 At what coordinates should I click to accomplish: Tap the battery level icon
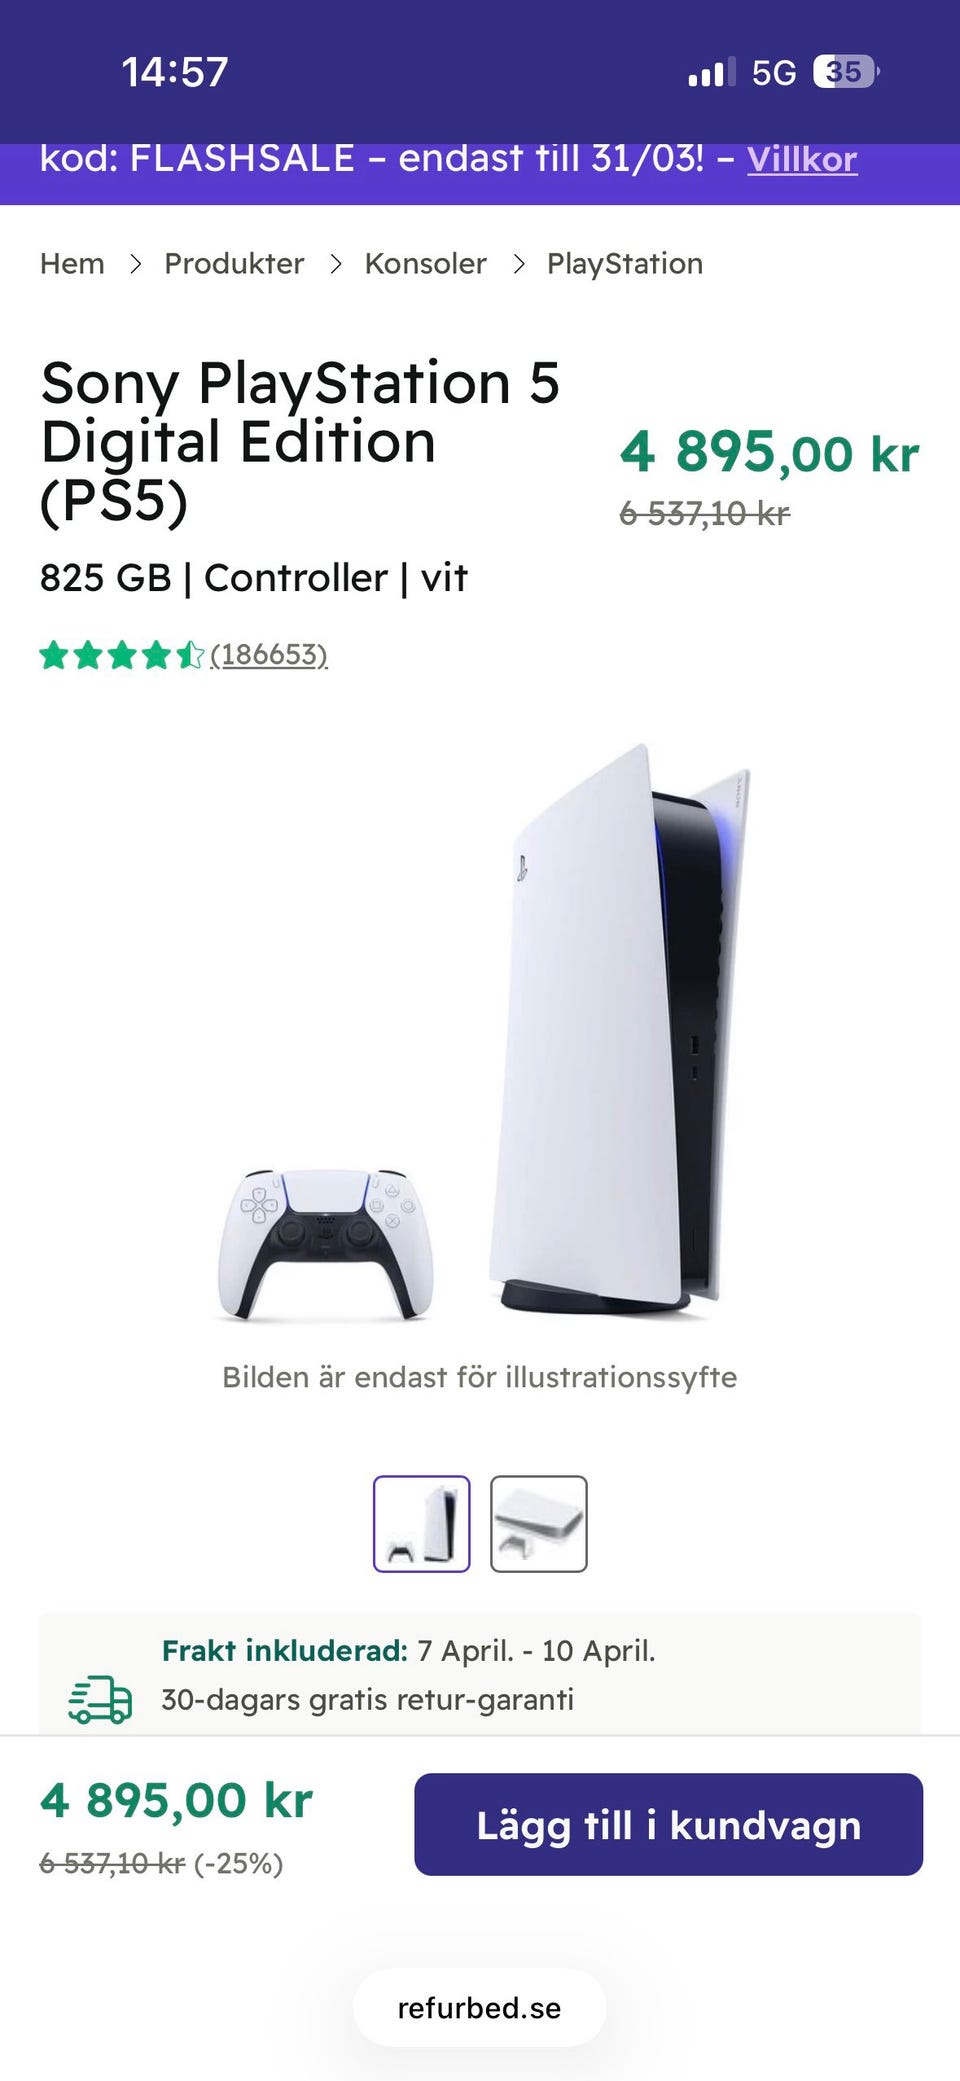(x=846, y=72)
